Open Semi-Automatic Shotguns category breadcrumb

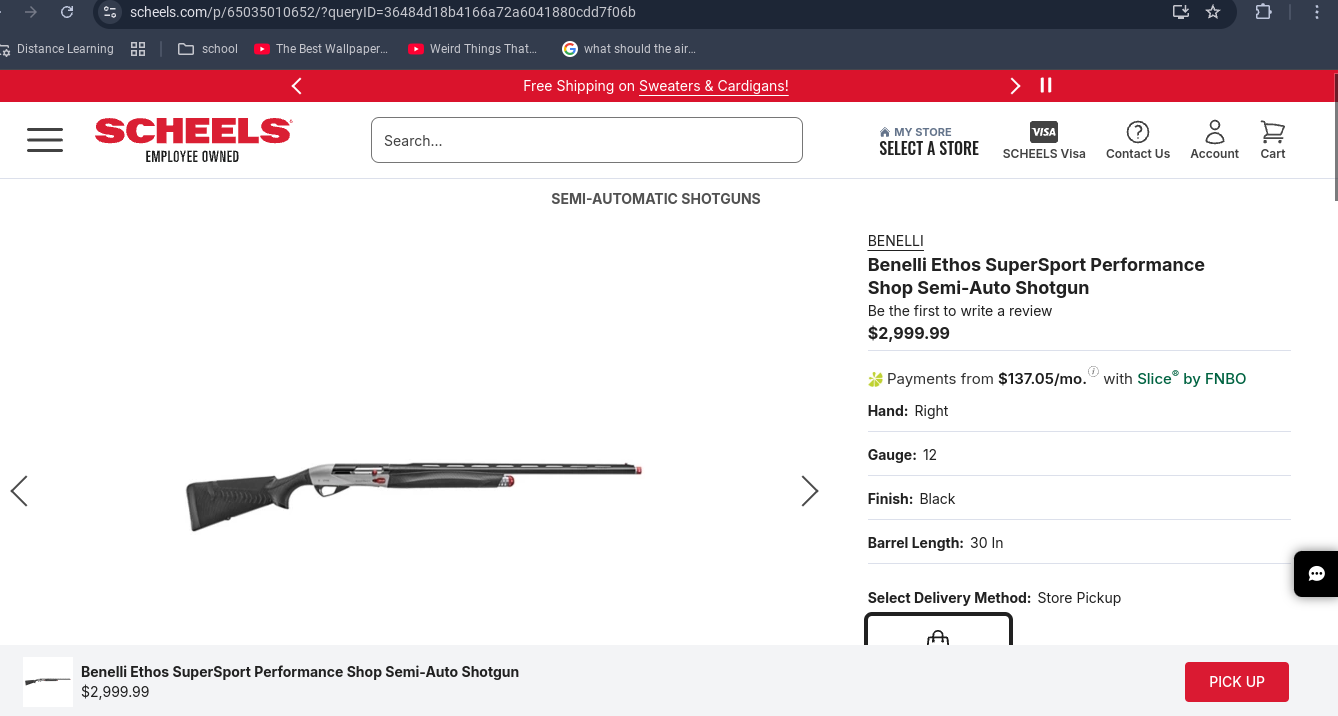[656, 199]
